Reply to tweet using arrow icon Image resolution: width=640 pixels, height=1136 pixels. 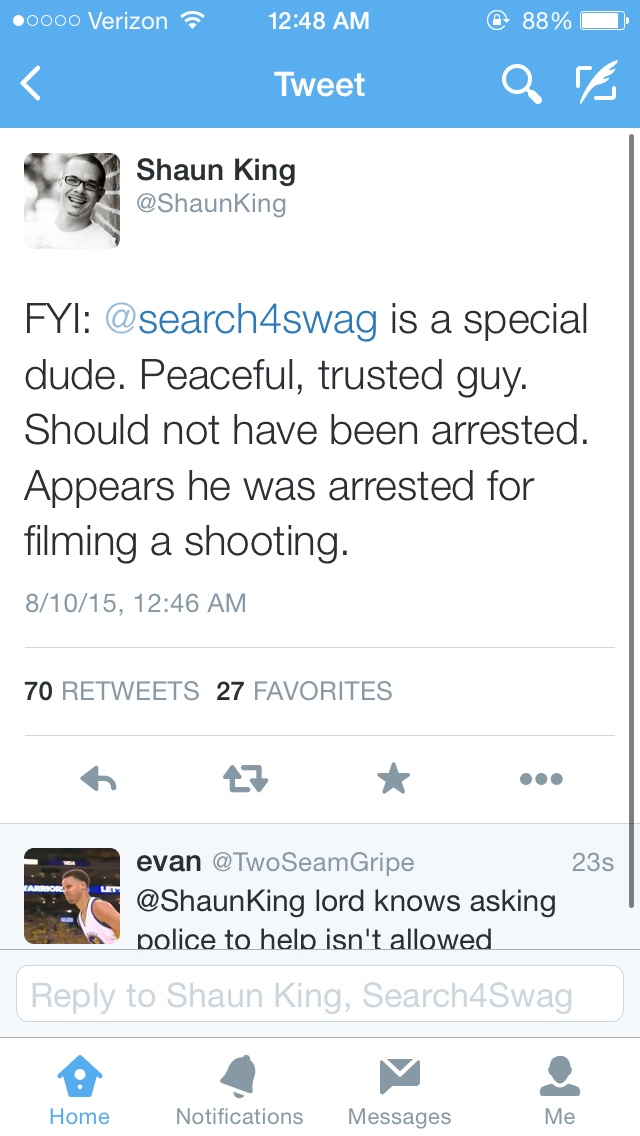[x=98, y=779]
